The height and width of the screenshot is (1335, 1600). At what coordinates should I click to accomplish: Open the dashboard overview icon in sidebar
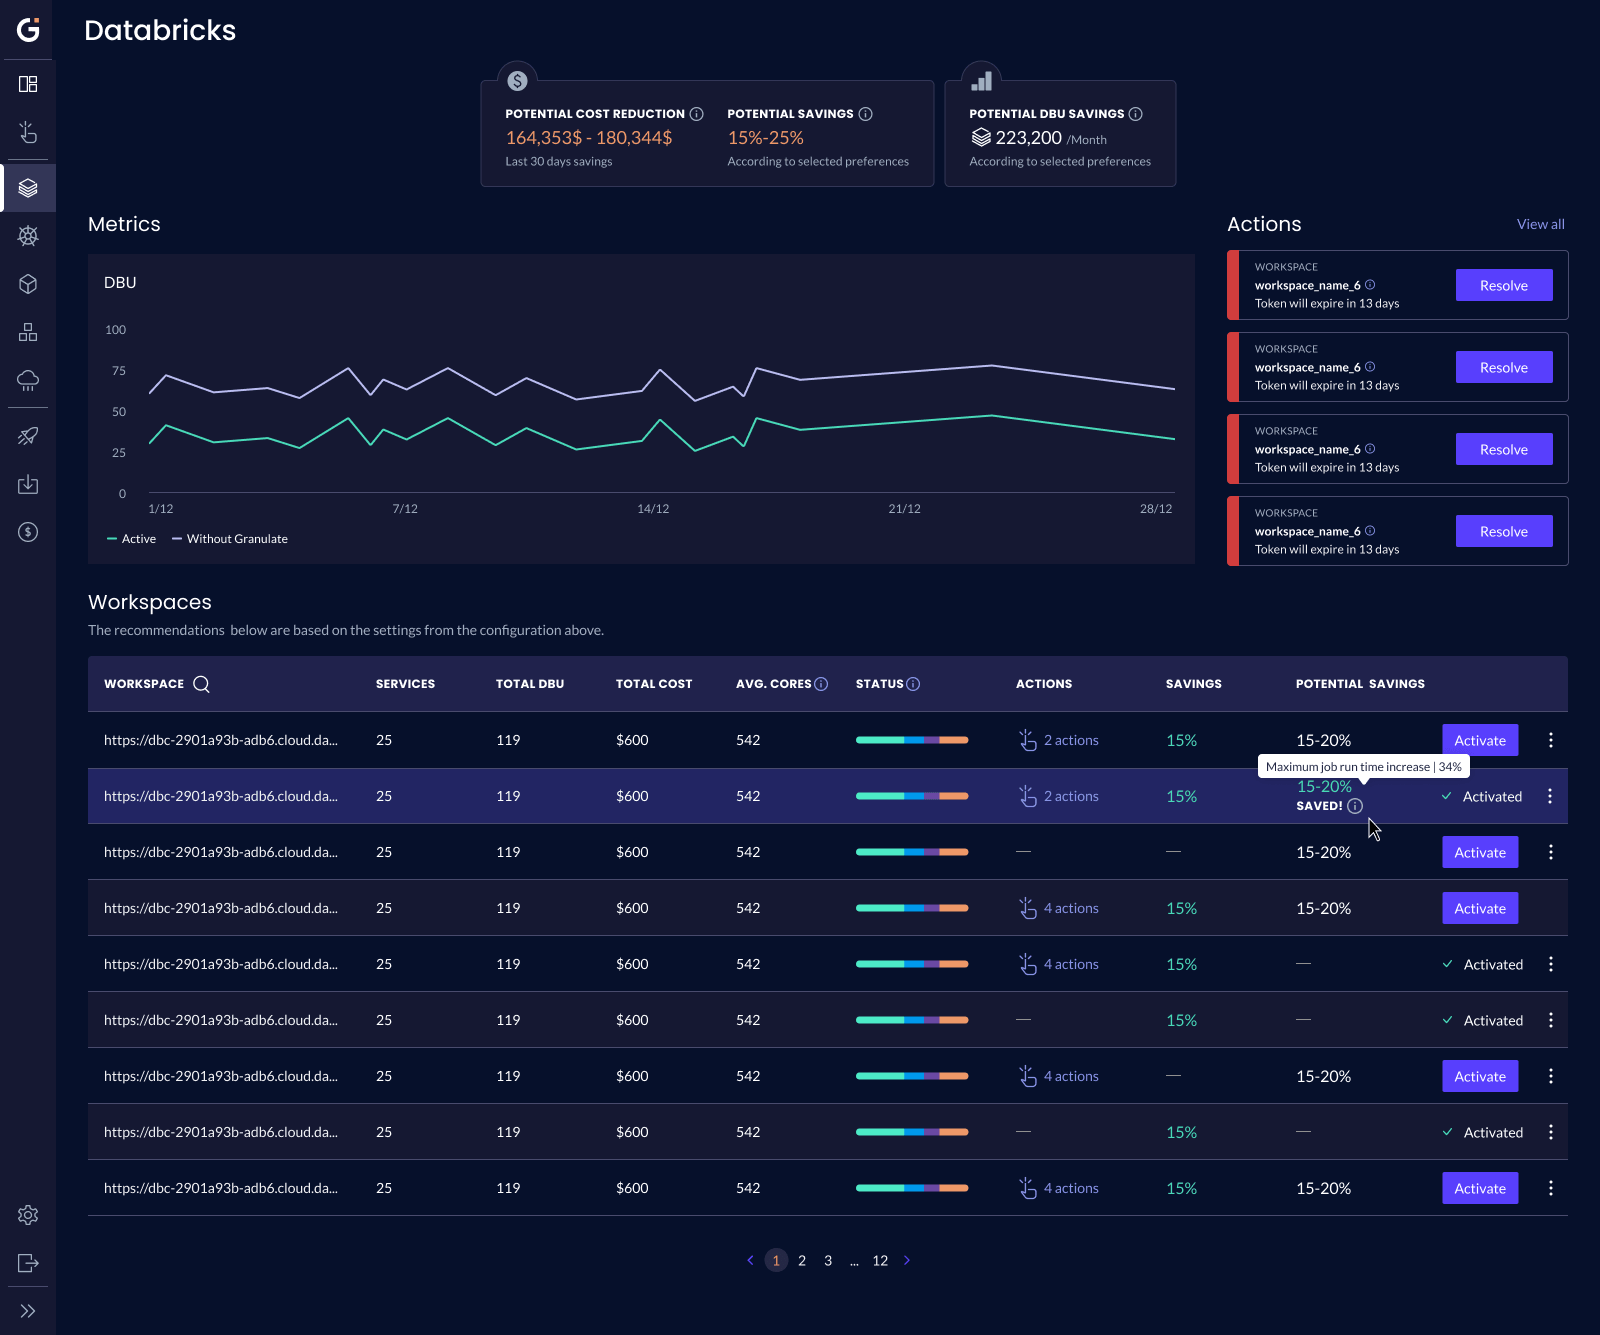pos(27,84)
